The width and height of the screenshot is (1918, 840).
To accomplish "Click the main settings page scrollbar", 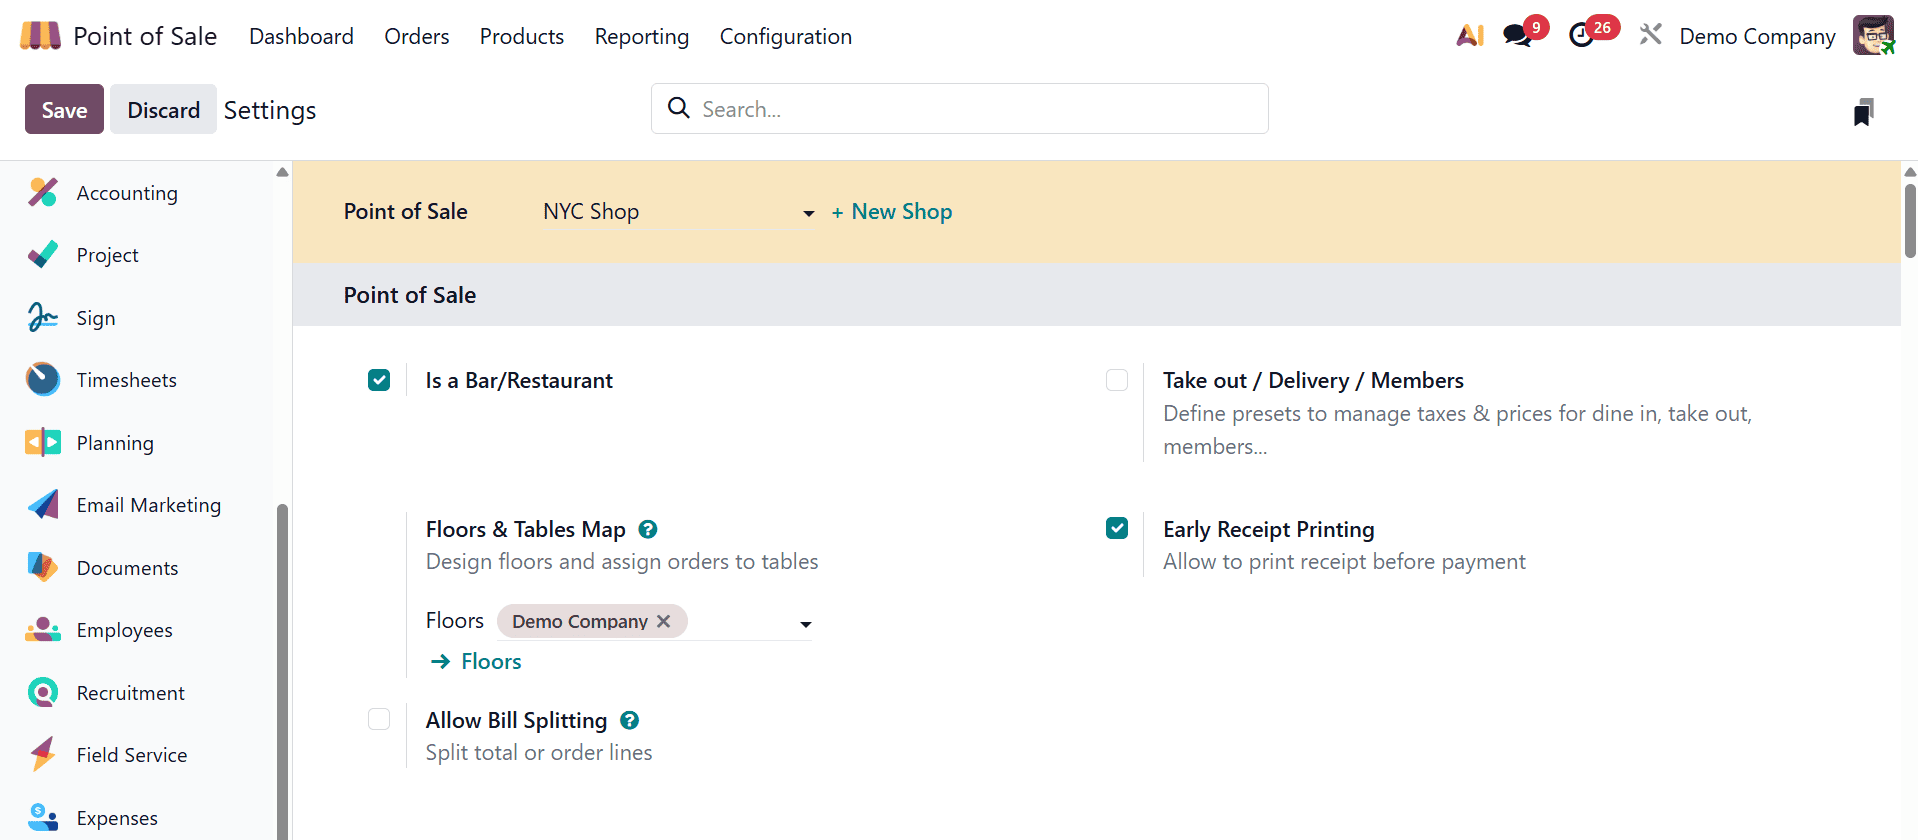I will coord(1910,220).
